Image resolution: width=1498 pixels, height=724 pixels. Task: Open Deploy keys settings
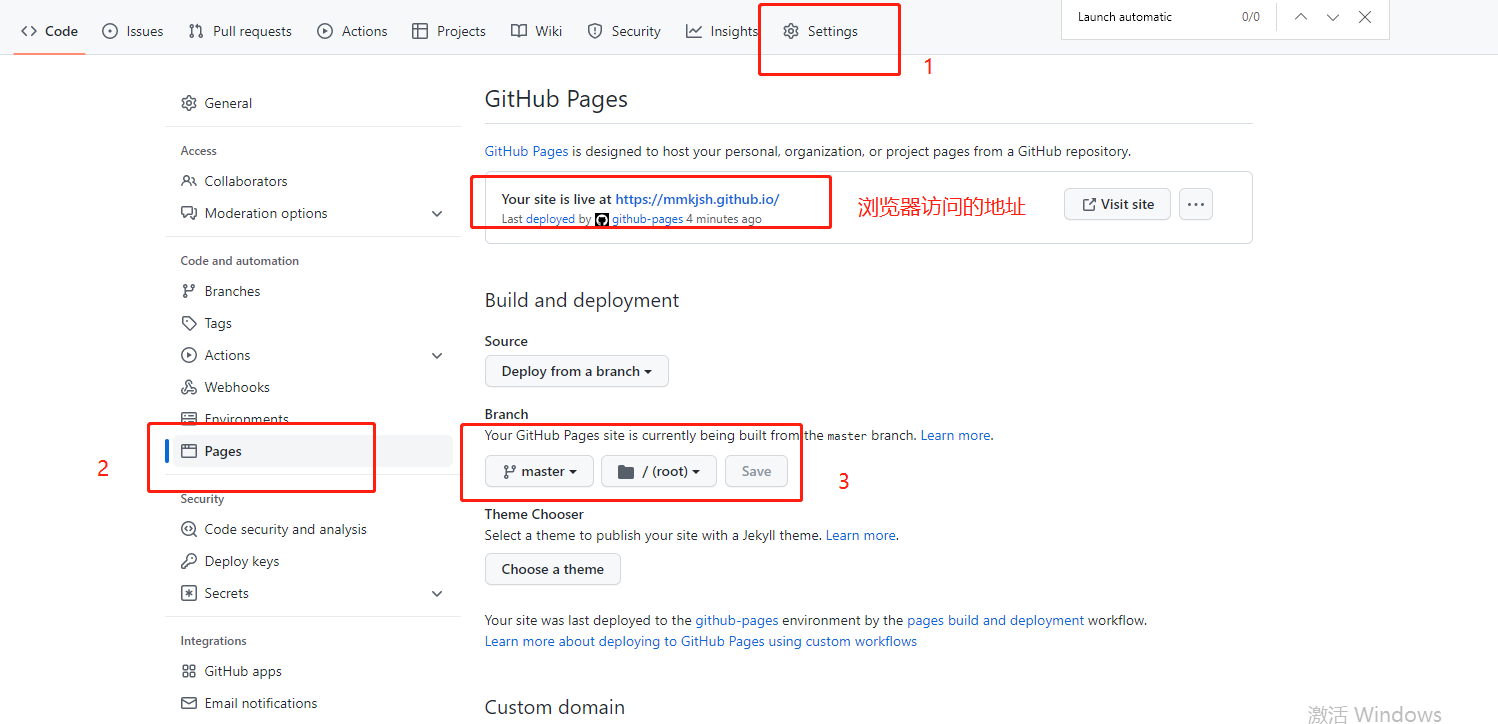pyautogui.click(x=313, y=561)
